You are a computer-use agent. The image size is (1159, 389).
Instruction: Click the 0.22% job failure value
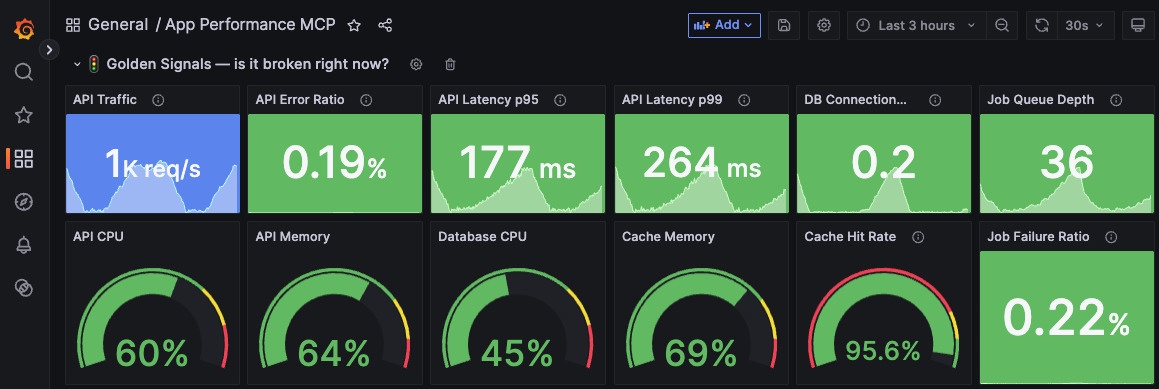[x=1067, y=318]
